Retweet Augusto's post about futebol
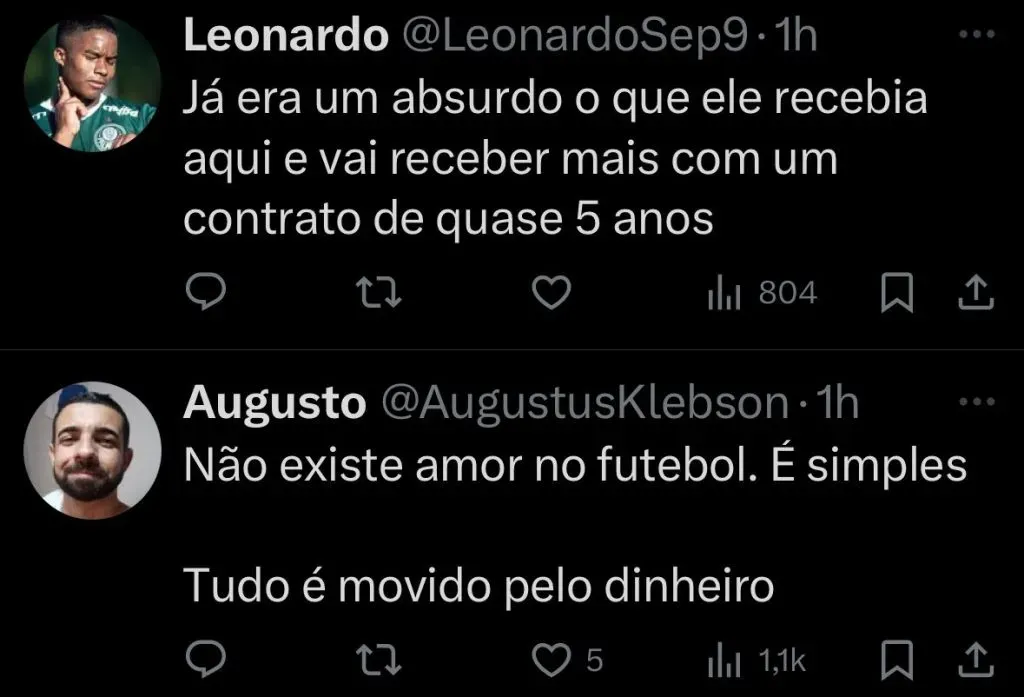This screenshot has height=697, width=1024. 381,660
